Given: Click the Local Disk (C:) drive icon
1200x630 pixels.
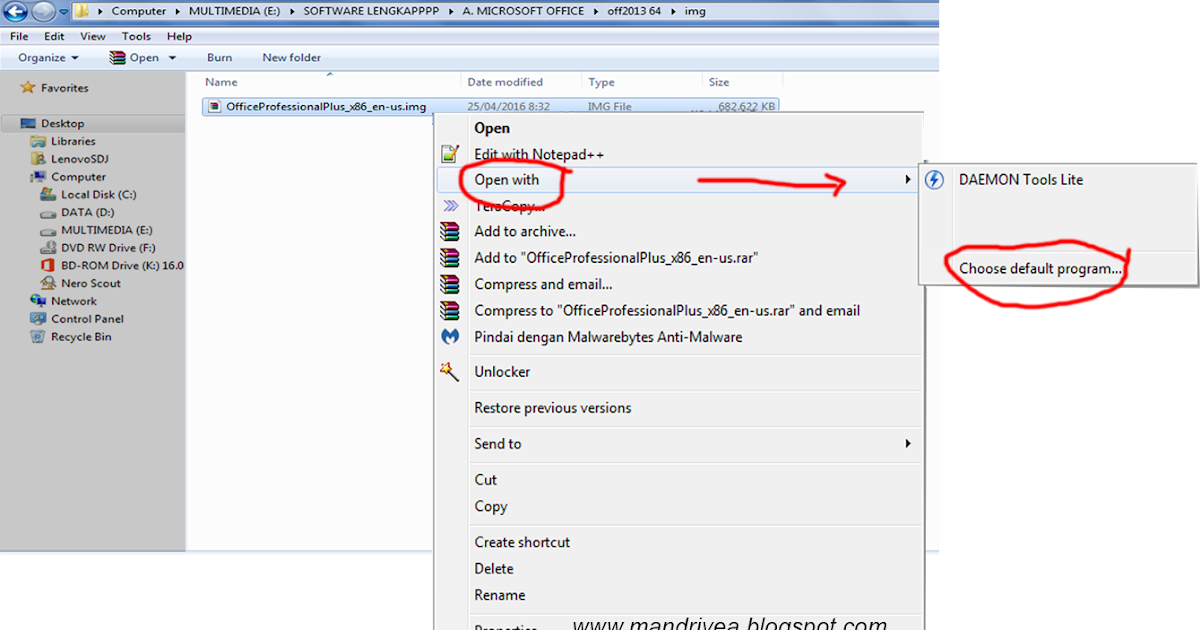Looking at the screenshot, I should 49,194.
